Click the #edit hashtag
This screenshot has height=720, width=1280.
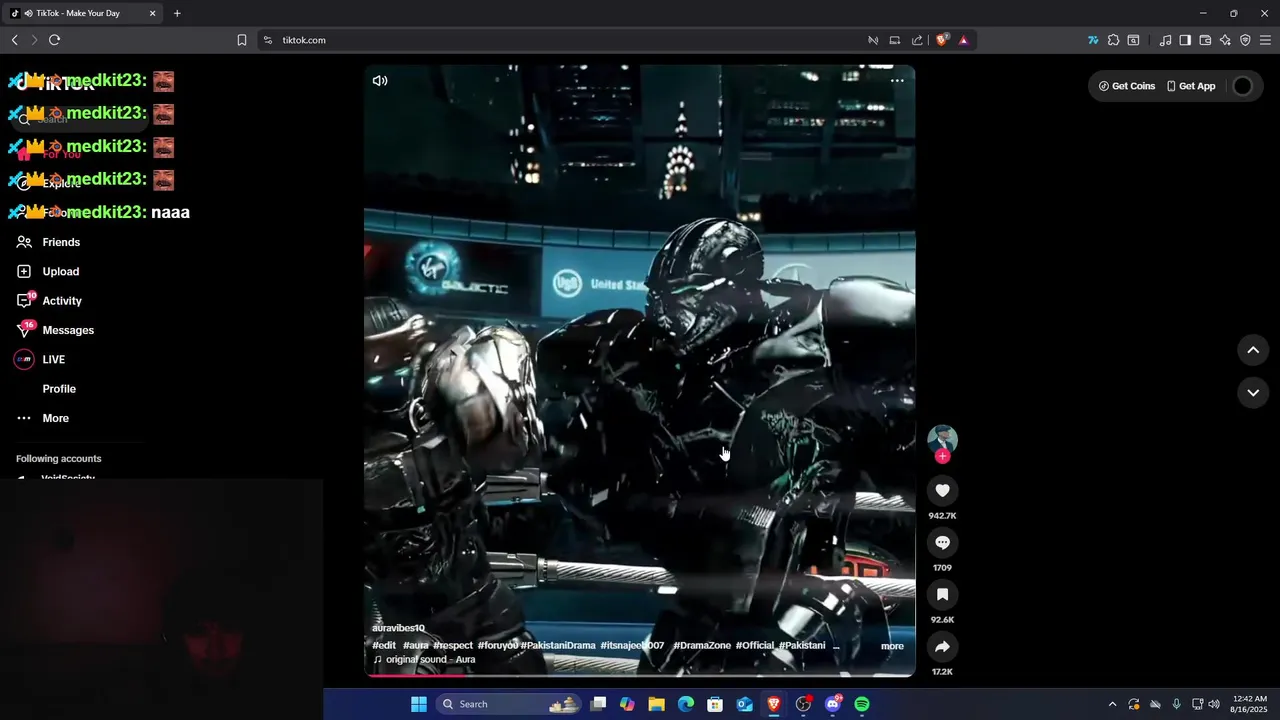click(x=384, y=646)
